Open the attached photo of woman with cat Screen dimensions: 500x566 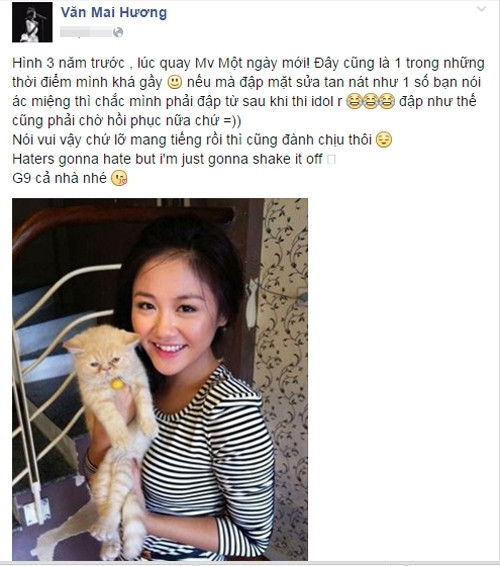[160, 379]
